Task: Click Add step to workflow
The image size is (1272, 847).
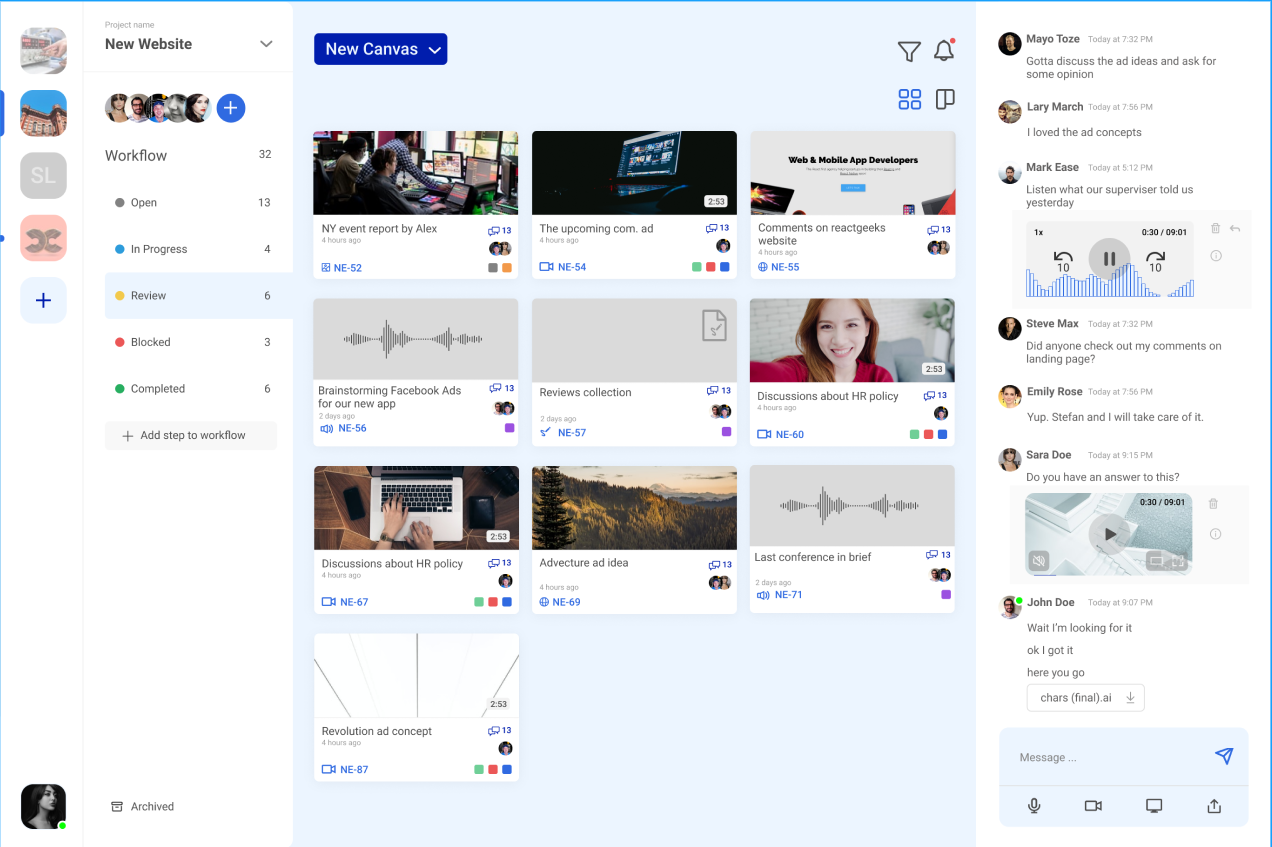Action: click(x=191, y=435)
